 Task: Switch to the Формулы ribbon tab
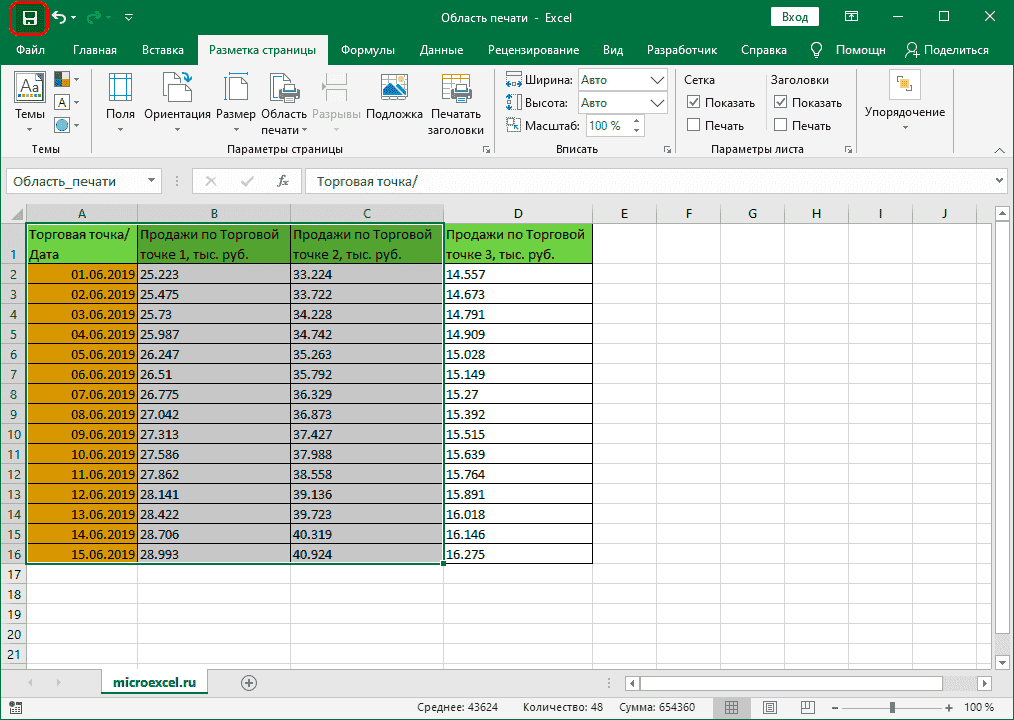tap(367, 50)
